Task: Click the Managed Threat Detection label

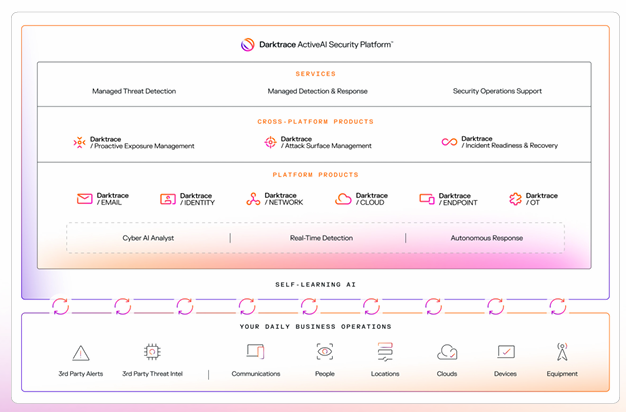Action: click(134, 91)
